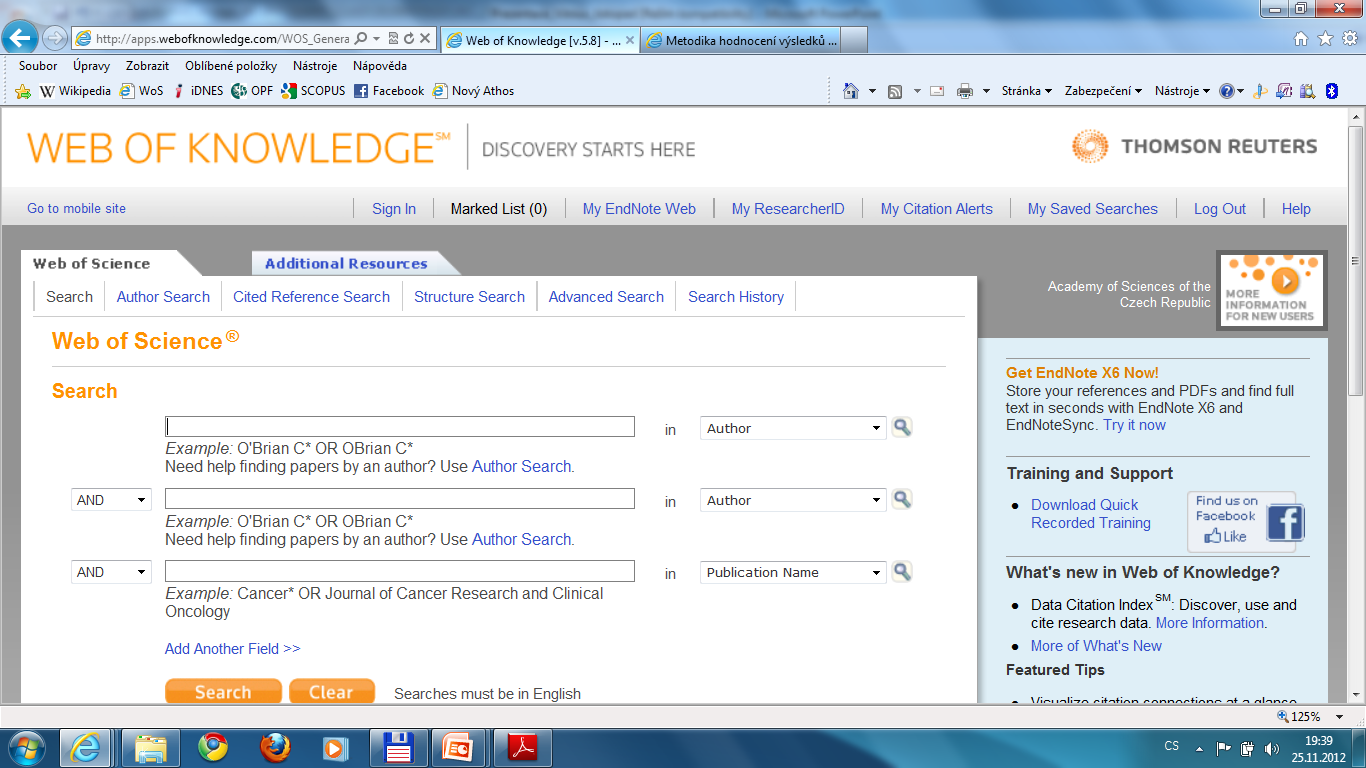This screenshot has height=768, width=1366.
Task: Click the Go to mobile site link
Action: click(x=76, y=208)
